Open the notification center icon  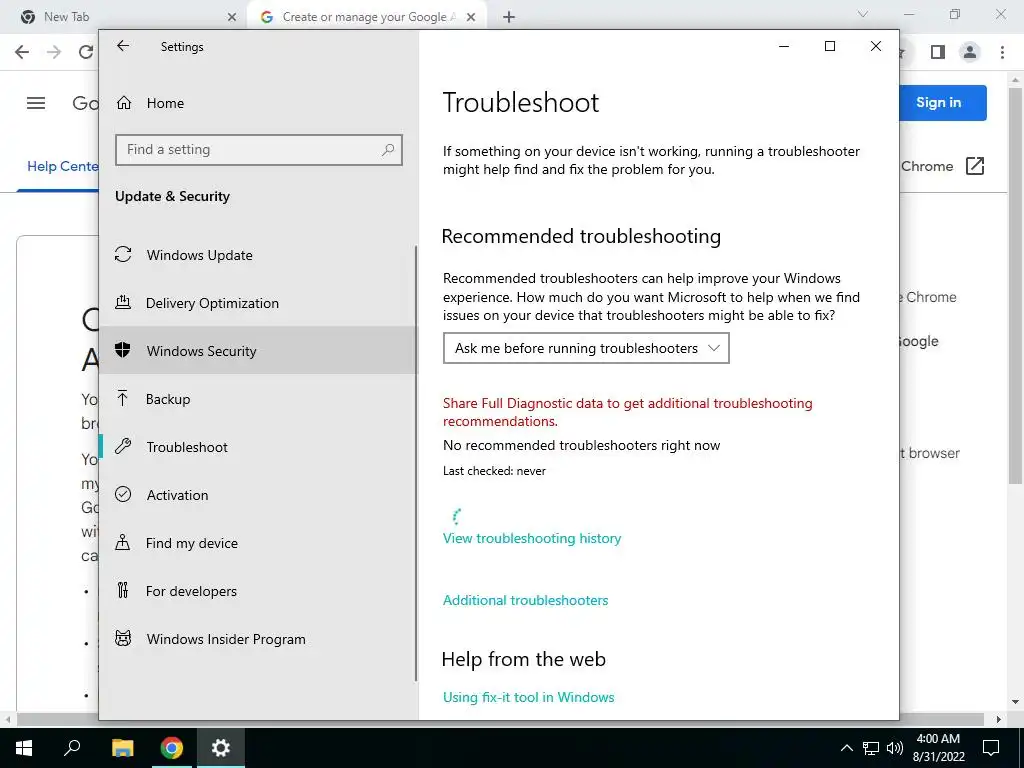click(x=991, y=748)
